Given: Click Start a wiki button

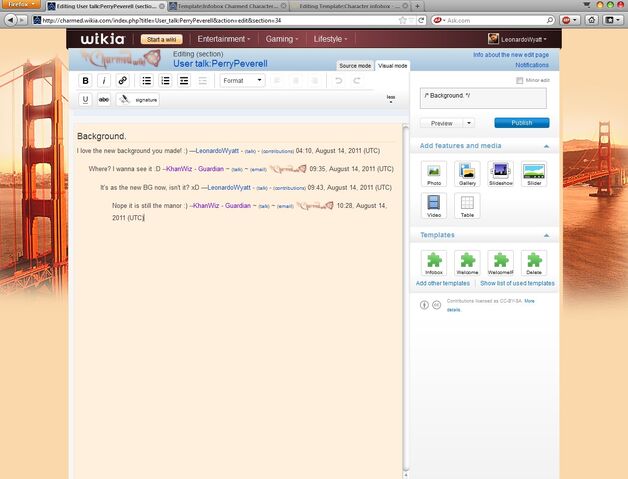Looking at the screenshot, I should 161,39.
